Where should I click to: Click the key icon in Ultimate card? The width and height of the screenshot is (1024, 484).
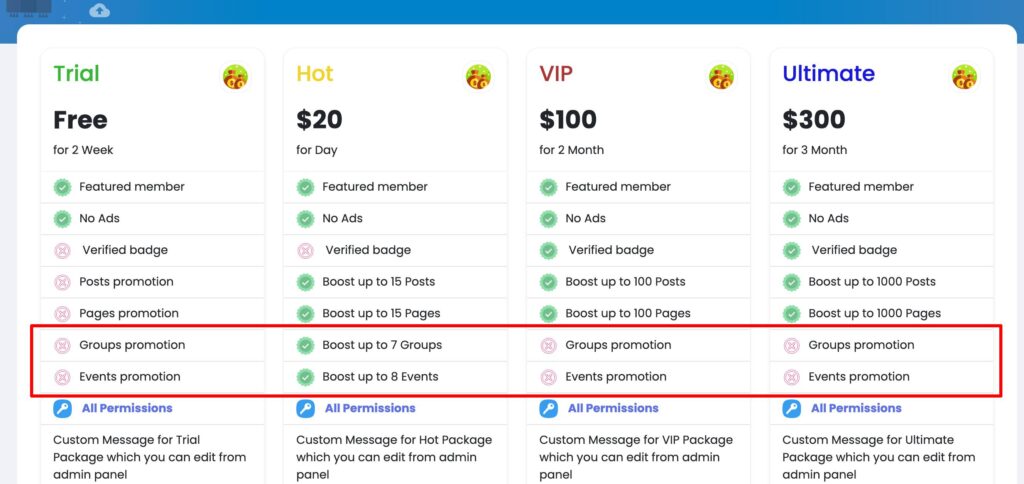point(791,408)
